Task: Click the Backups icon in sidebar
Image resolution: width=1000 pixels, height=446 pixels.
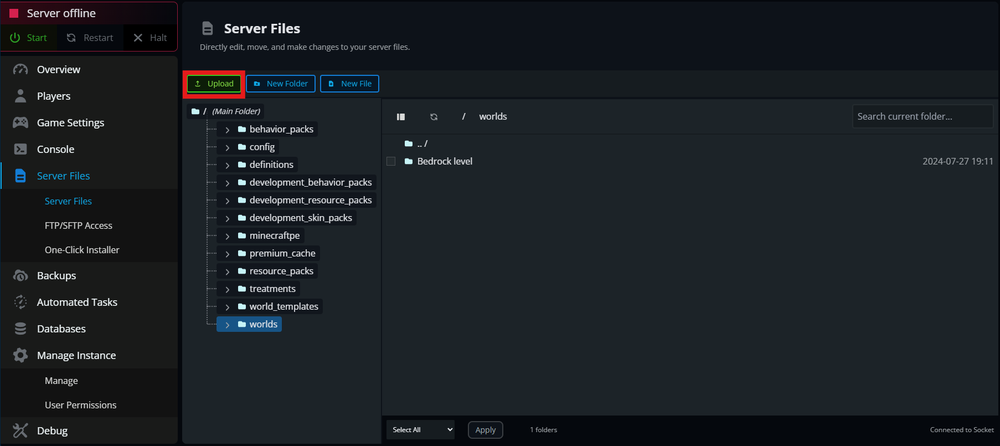Action: click(x=20, y=276)
